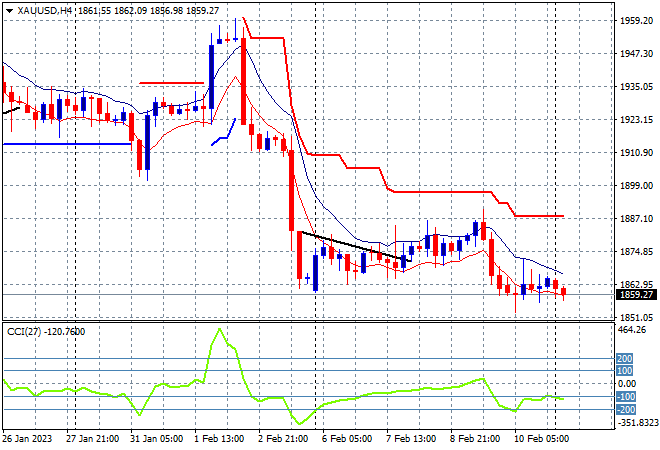The width and height of the screenshot is (660, 450).
Task: Select the CCI(27) -120.7600 indicator label
Action: (46, 332)
